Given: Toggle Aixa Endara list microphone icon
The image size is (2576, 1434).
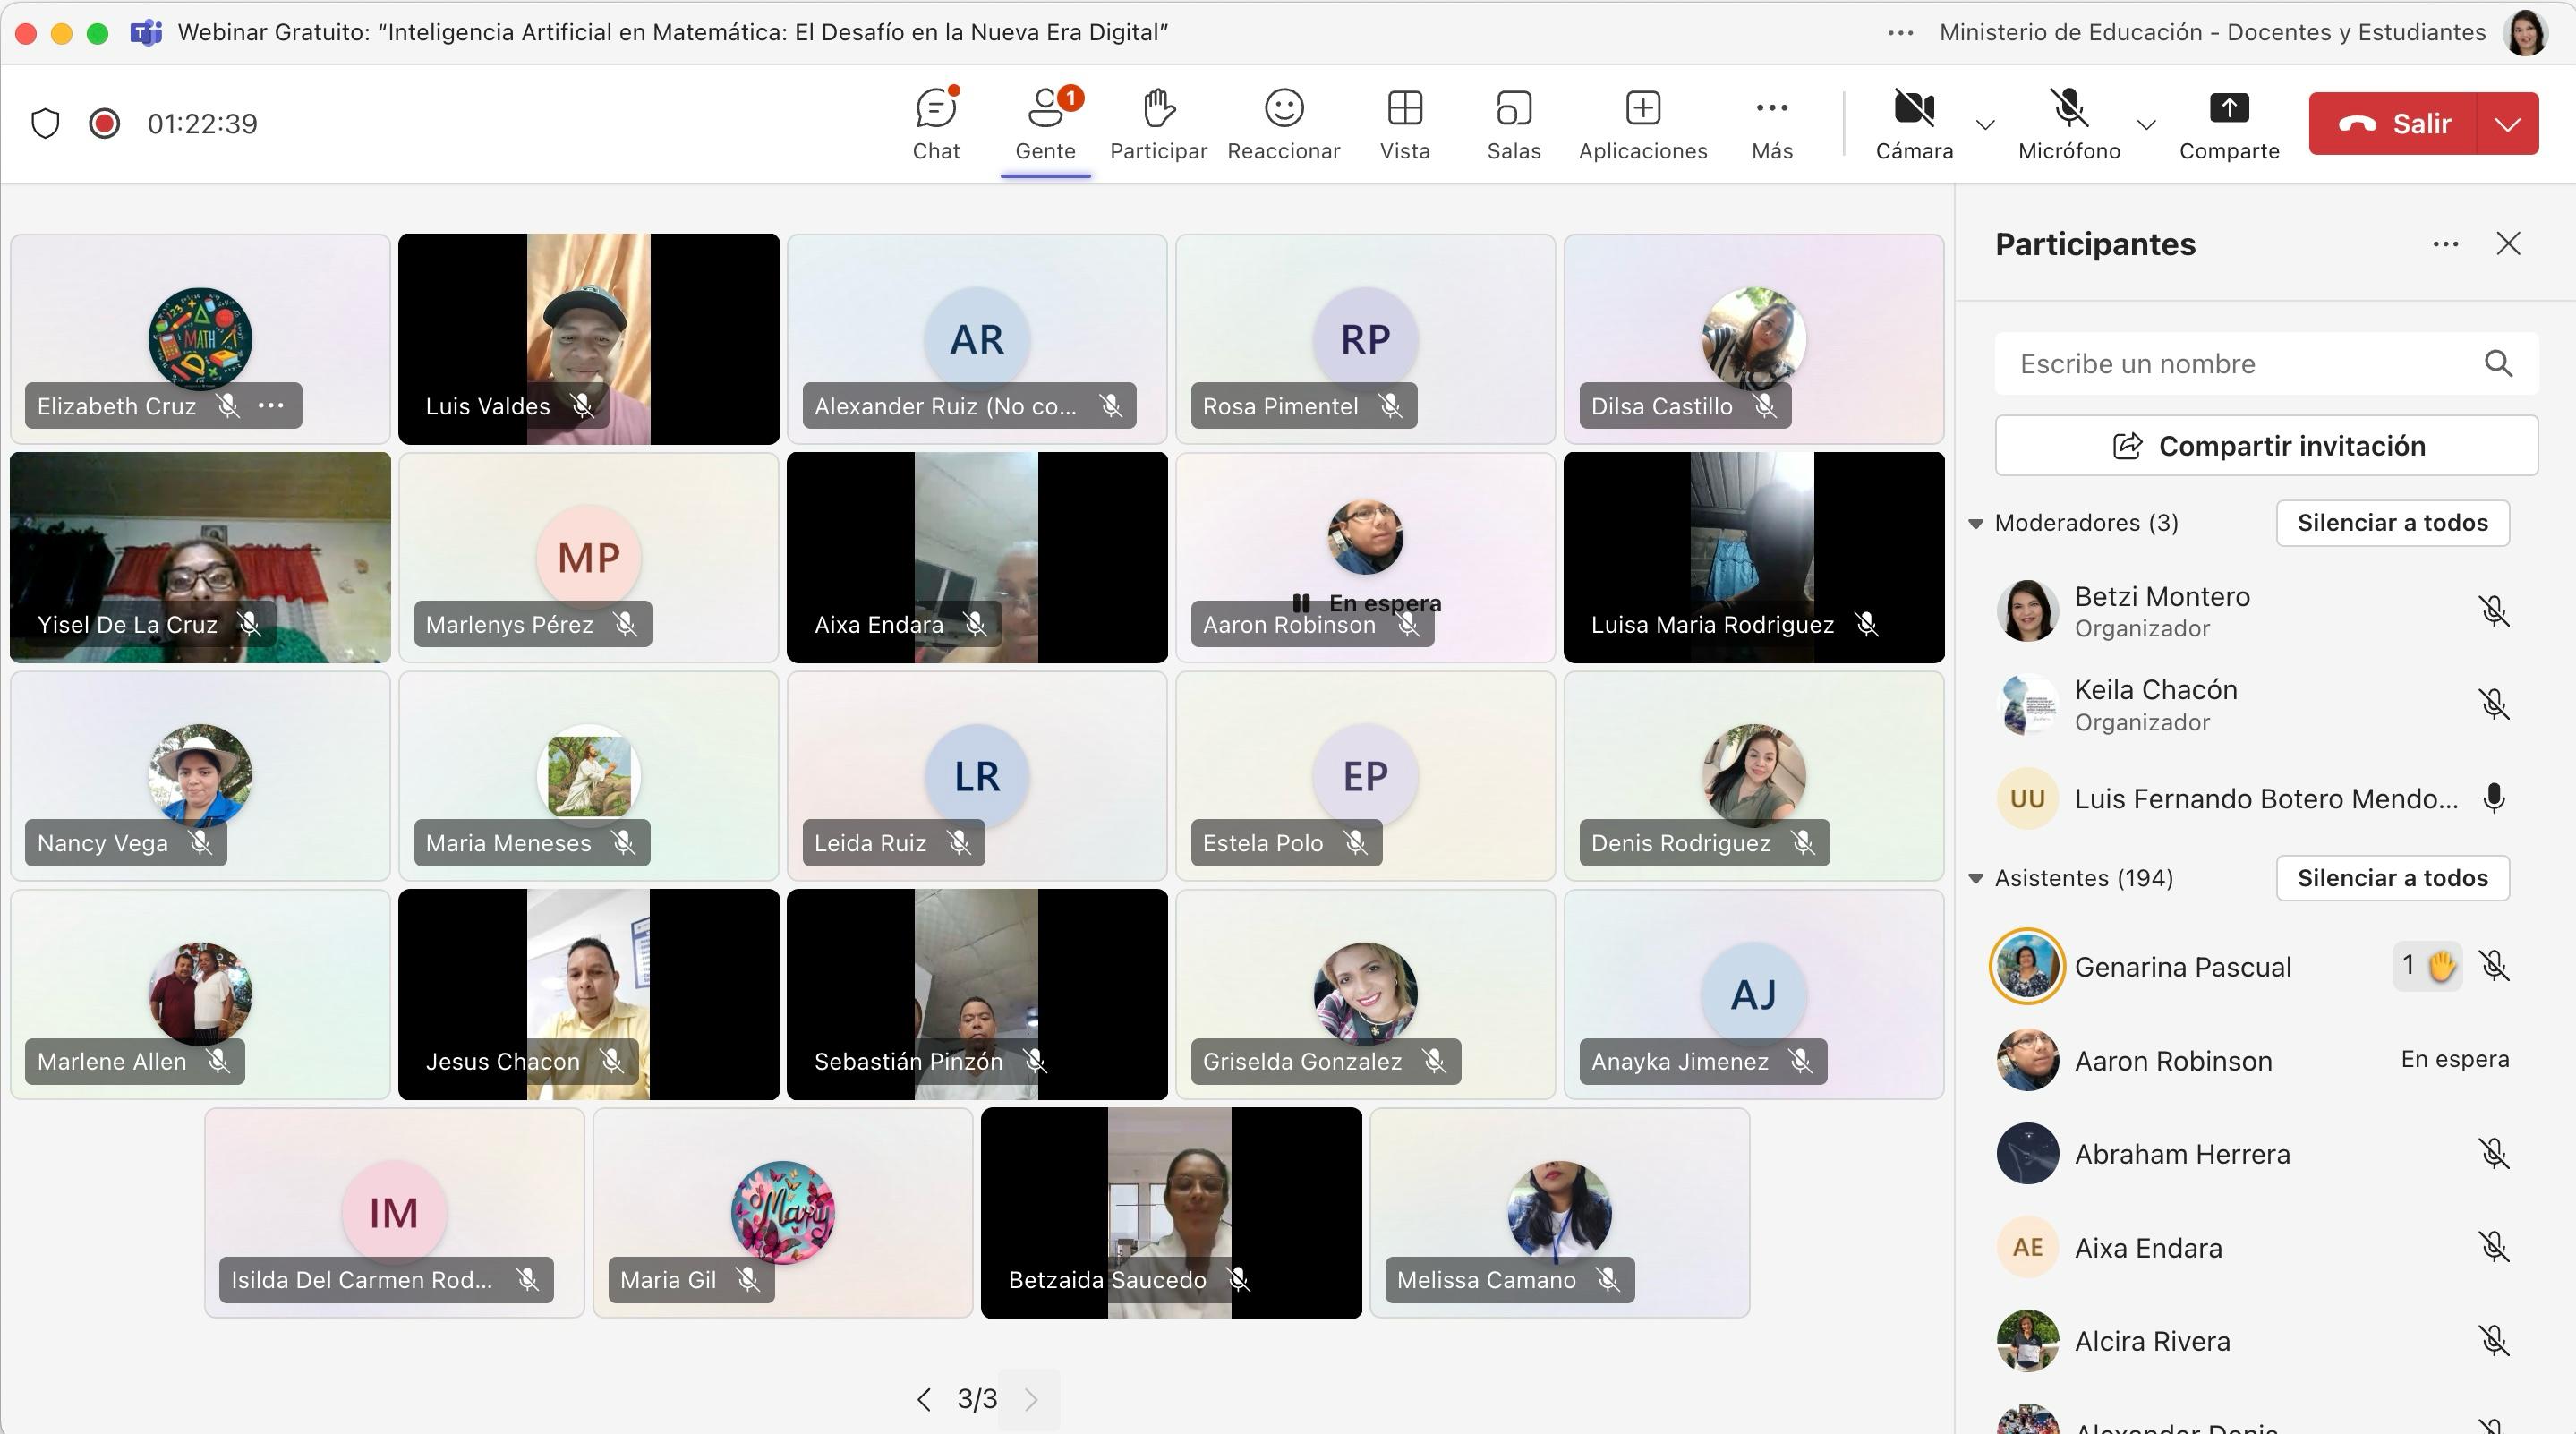Looking at the screenshot, I should (x=2494, y=1247).
